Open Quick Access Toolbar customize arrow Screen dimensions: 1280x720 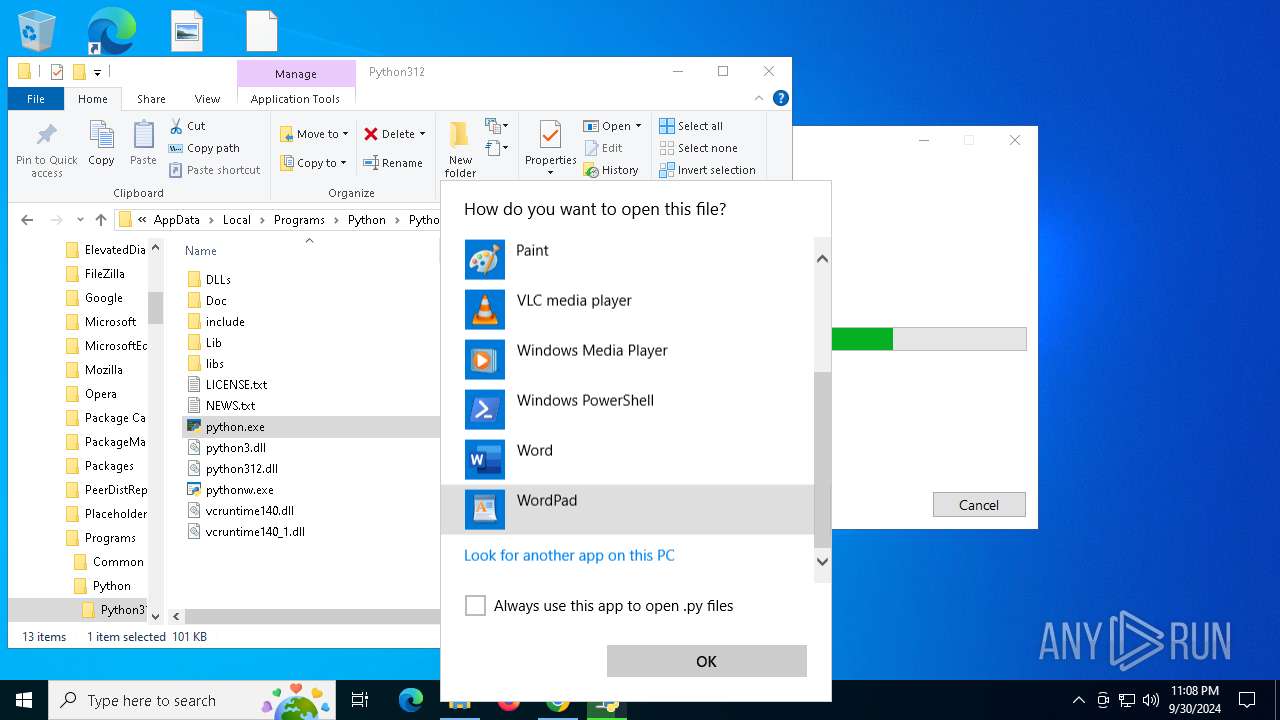coord(98,72)
